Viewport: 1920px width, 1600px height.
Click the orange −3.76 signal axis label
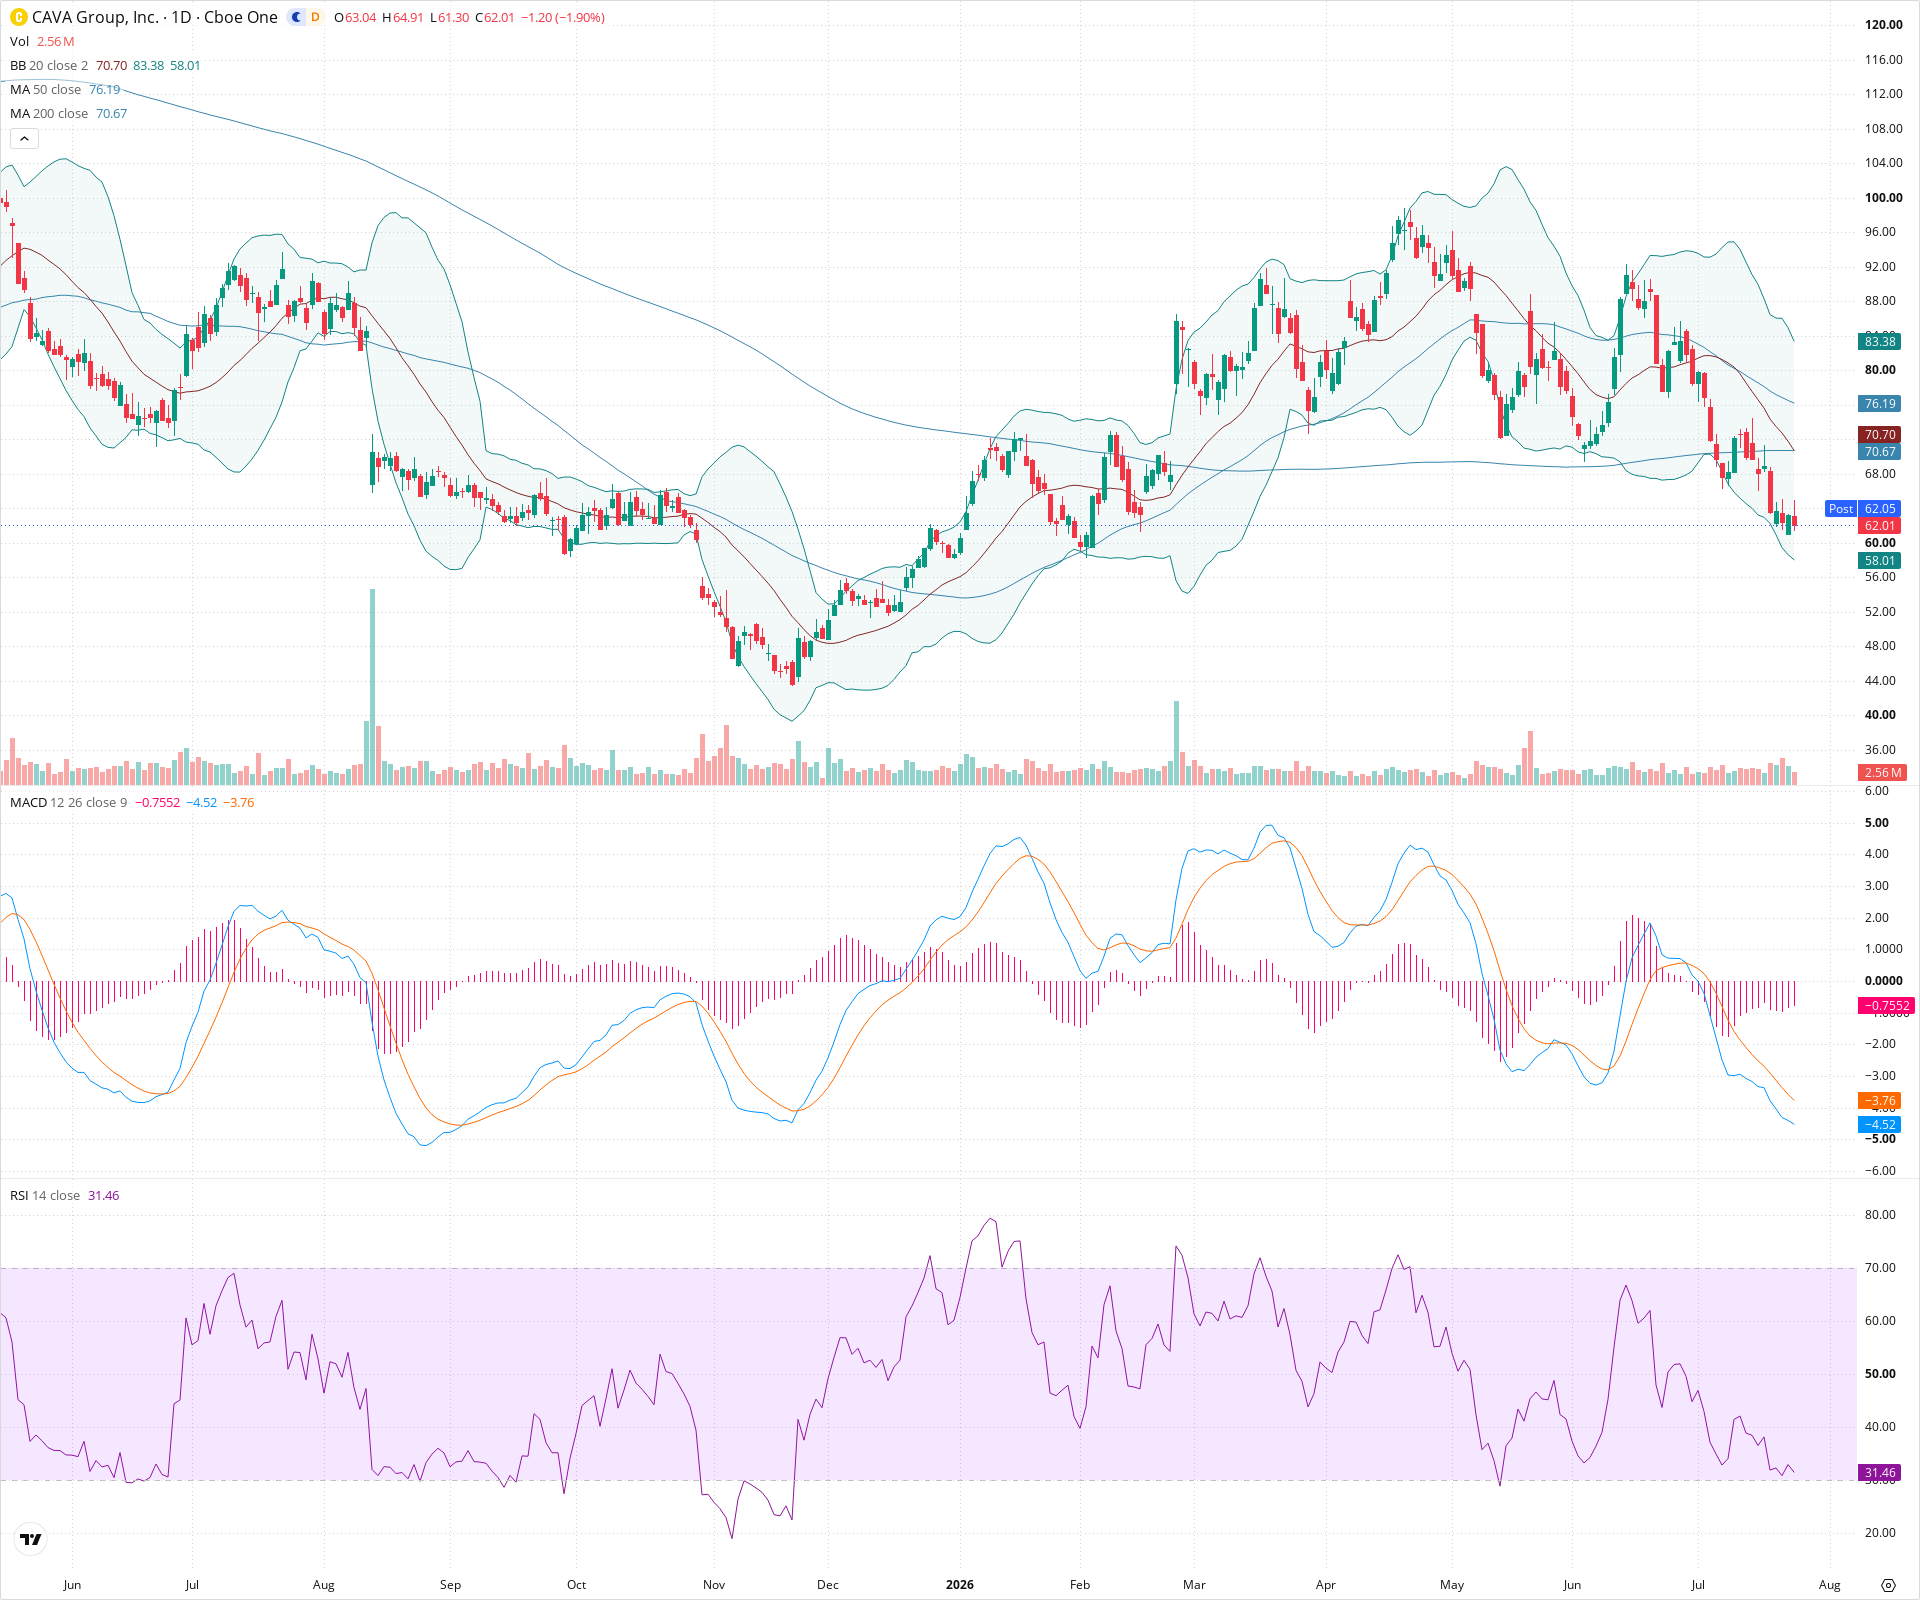[1879, 1100]
